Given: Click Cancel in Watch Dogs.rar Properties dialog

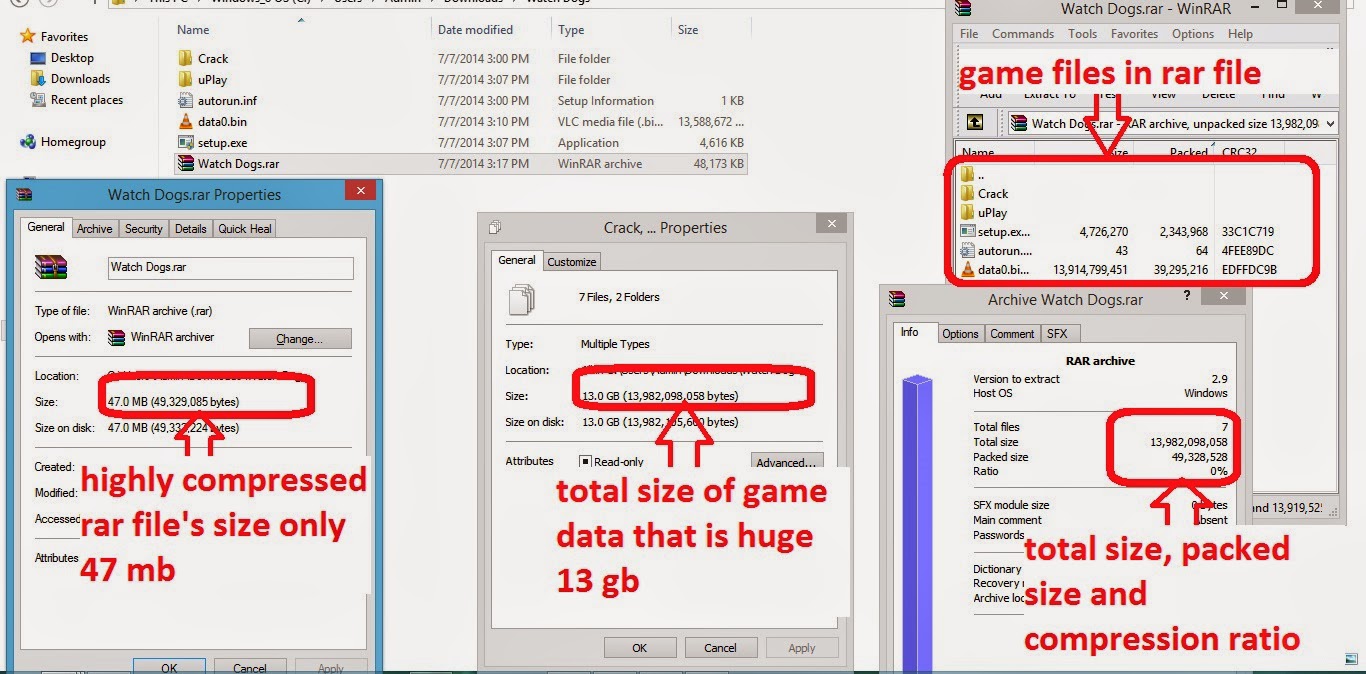Looking at the screenshot, I should (250, 667).
